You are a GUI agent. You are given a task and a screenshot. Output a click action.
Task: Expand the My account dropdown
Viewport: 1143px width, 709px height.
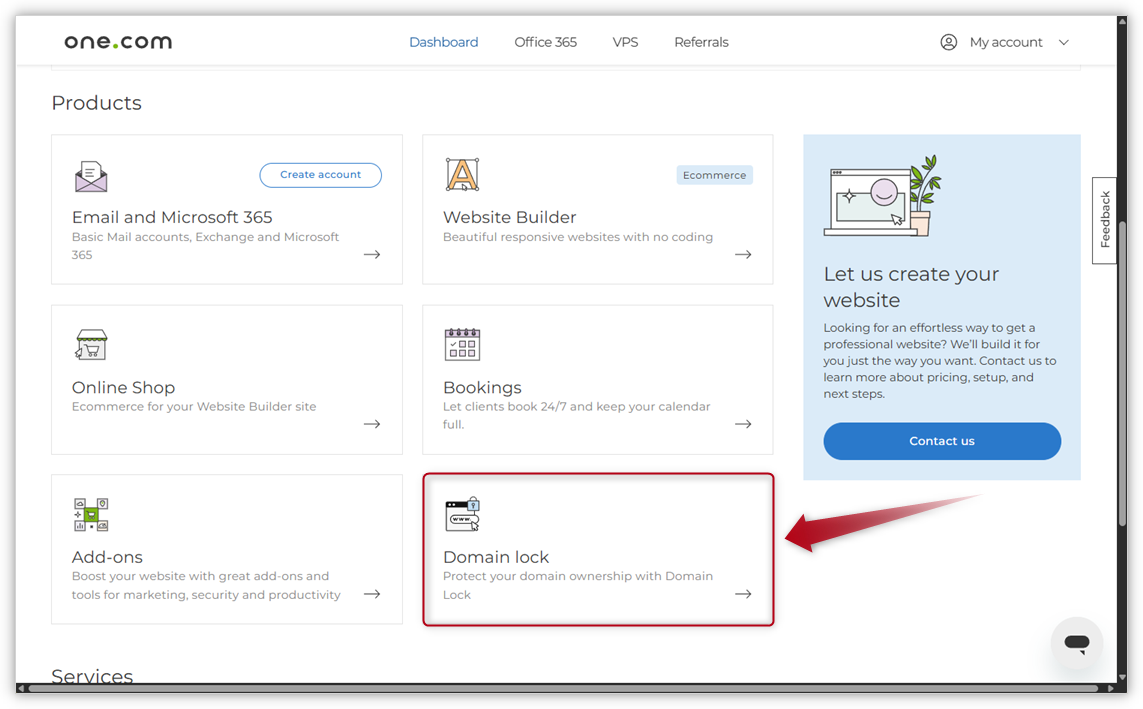[1063, 42]
